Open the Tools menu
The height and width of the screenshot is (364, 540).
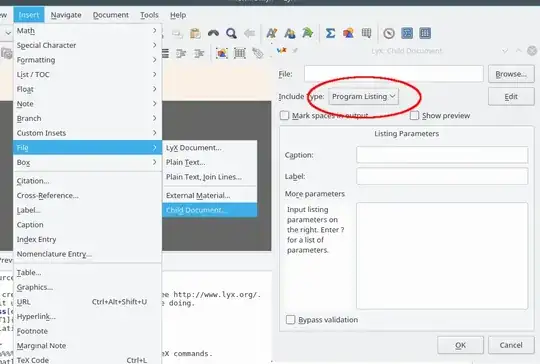[x=149, y=15]
